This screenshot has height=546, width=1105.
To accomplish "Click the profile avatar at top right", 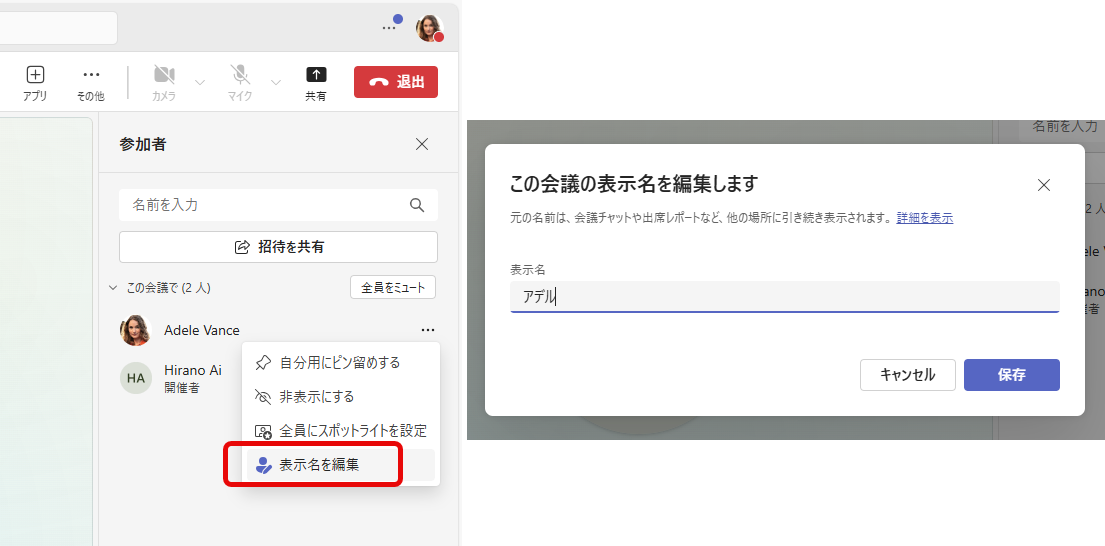I will (x=430, y=28).
